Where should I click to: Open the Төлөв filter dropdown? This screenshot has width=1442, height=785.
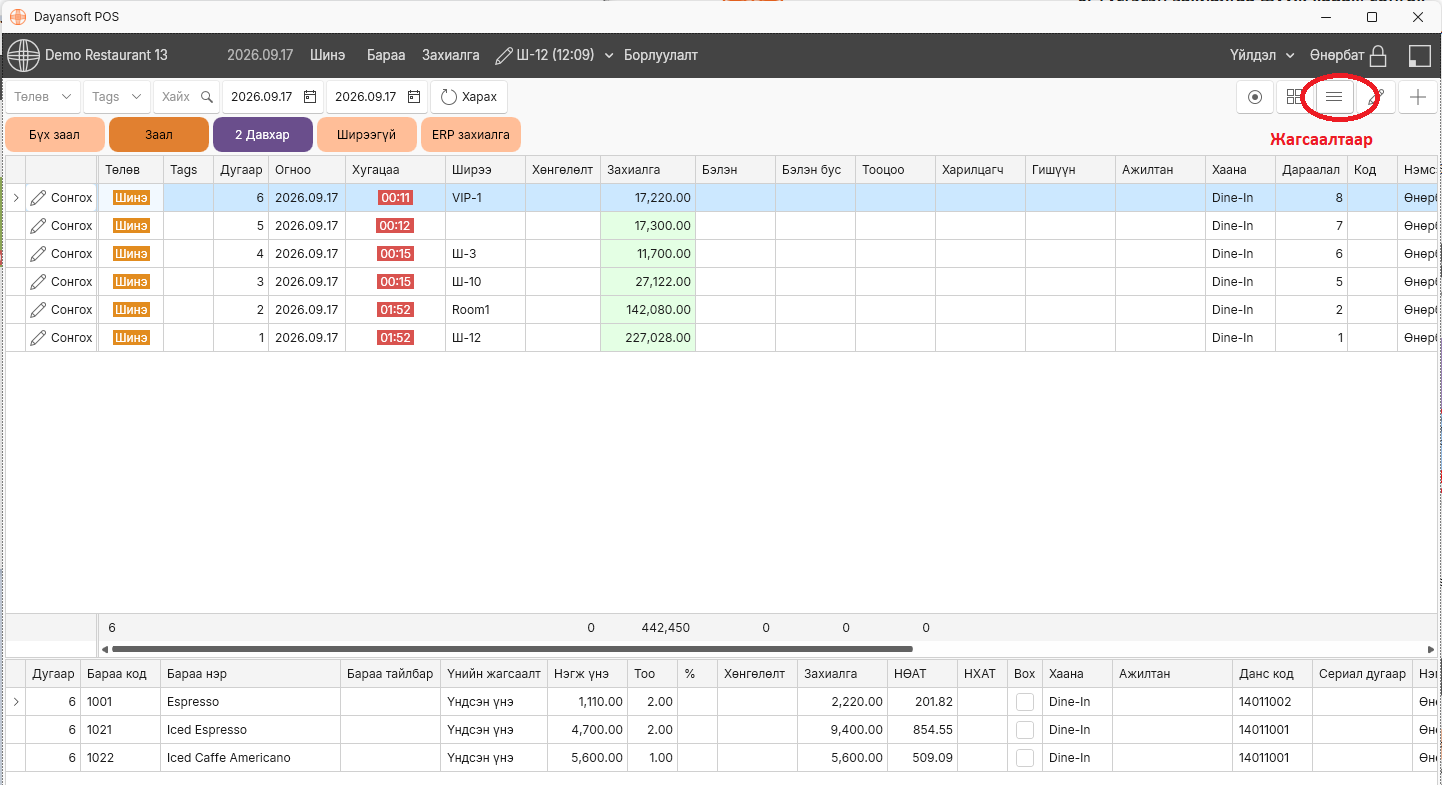tap(43, 97)
